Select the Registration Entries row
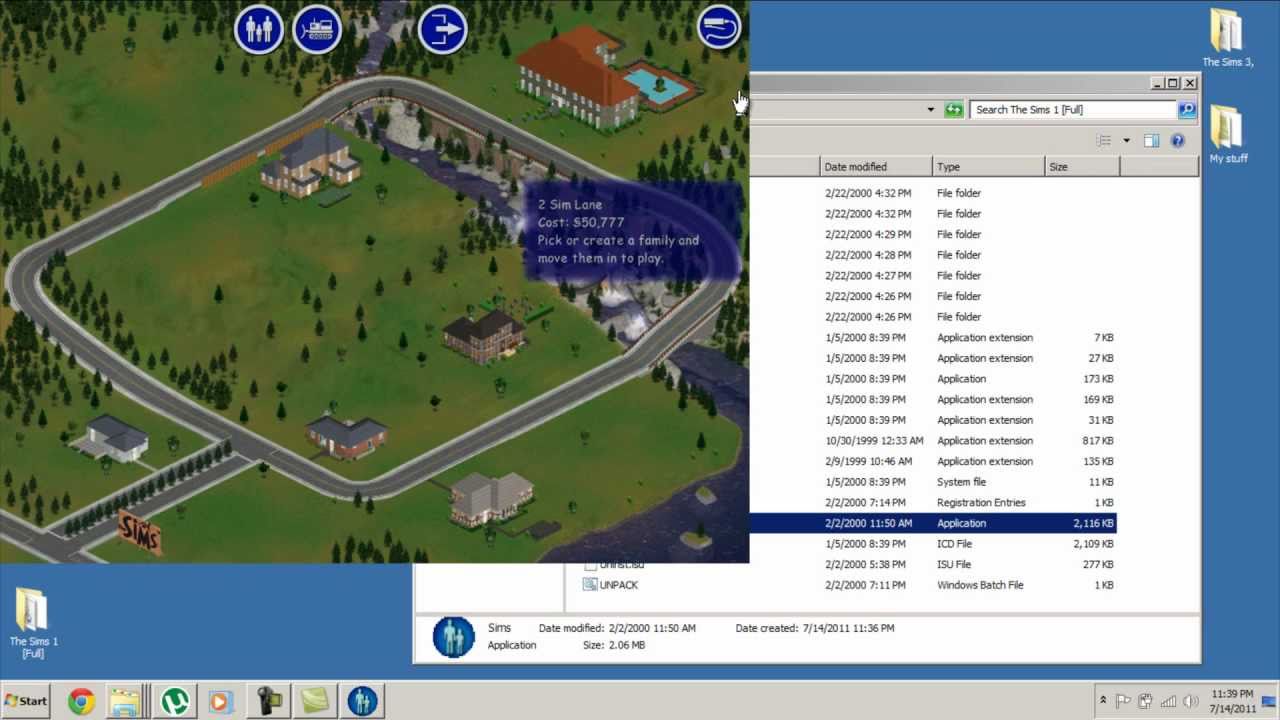This screenshot has width=1280, height=720. [933, 503]
